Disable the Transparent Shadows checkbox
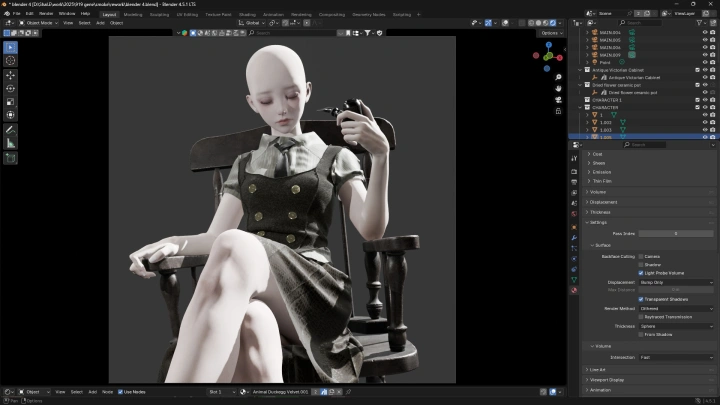720x405 pixels. (641, 299)
